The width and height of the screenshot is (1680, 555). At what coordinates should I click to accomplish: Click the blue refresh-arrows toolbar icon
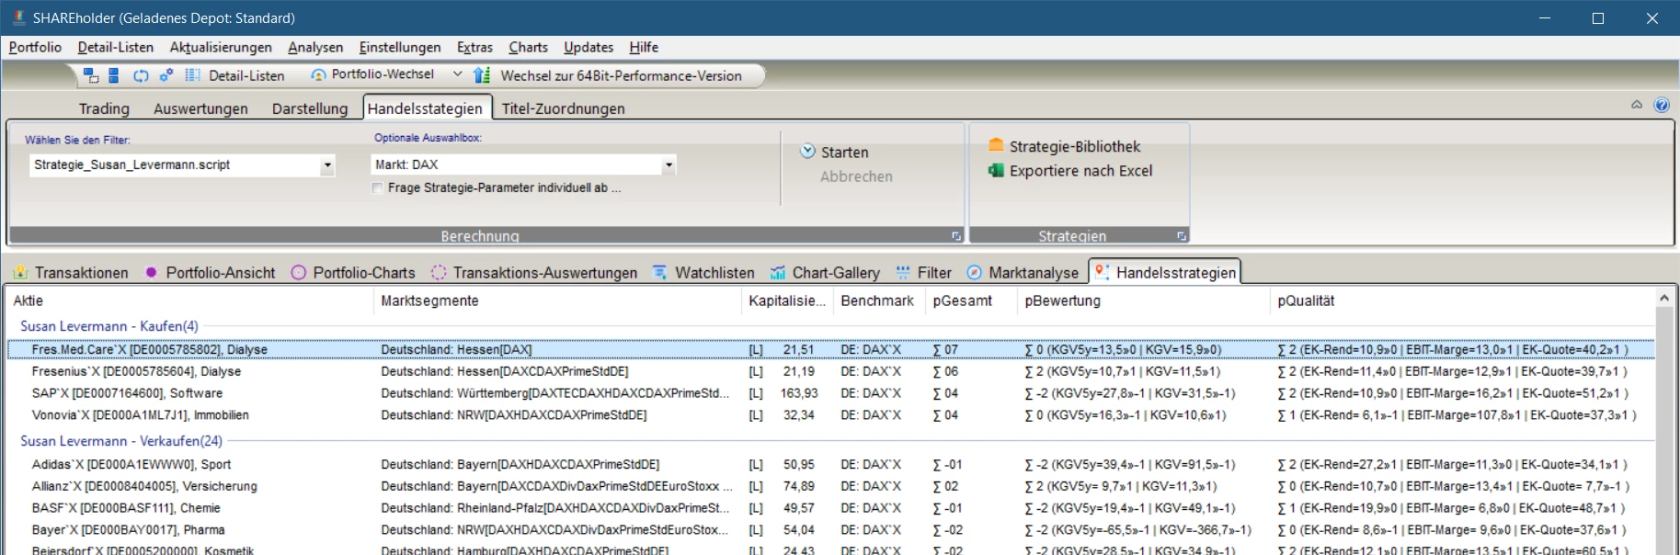coord(141,75)
